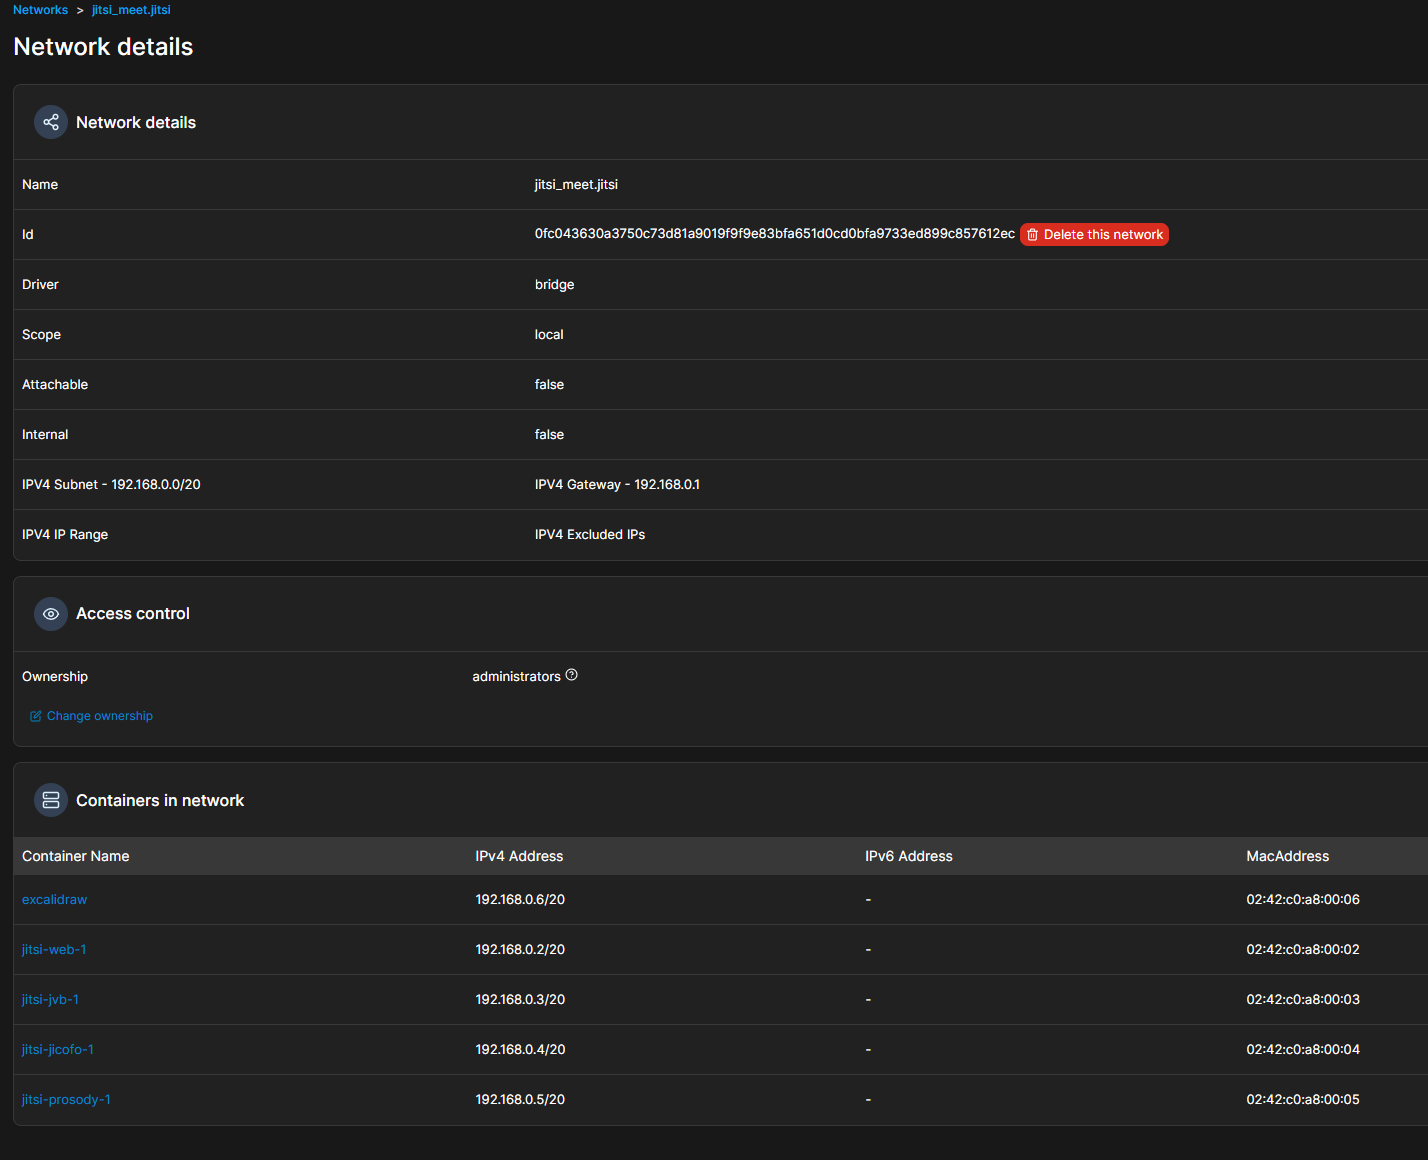1428x1160 pixels.
Task: Click the IPv6 Address column header
Action: click(908, 857)
